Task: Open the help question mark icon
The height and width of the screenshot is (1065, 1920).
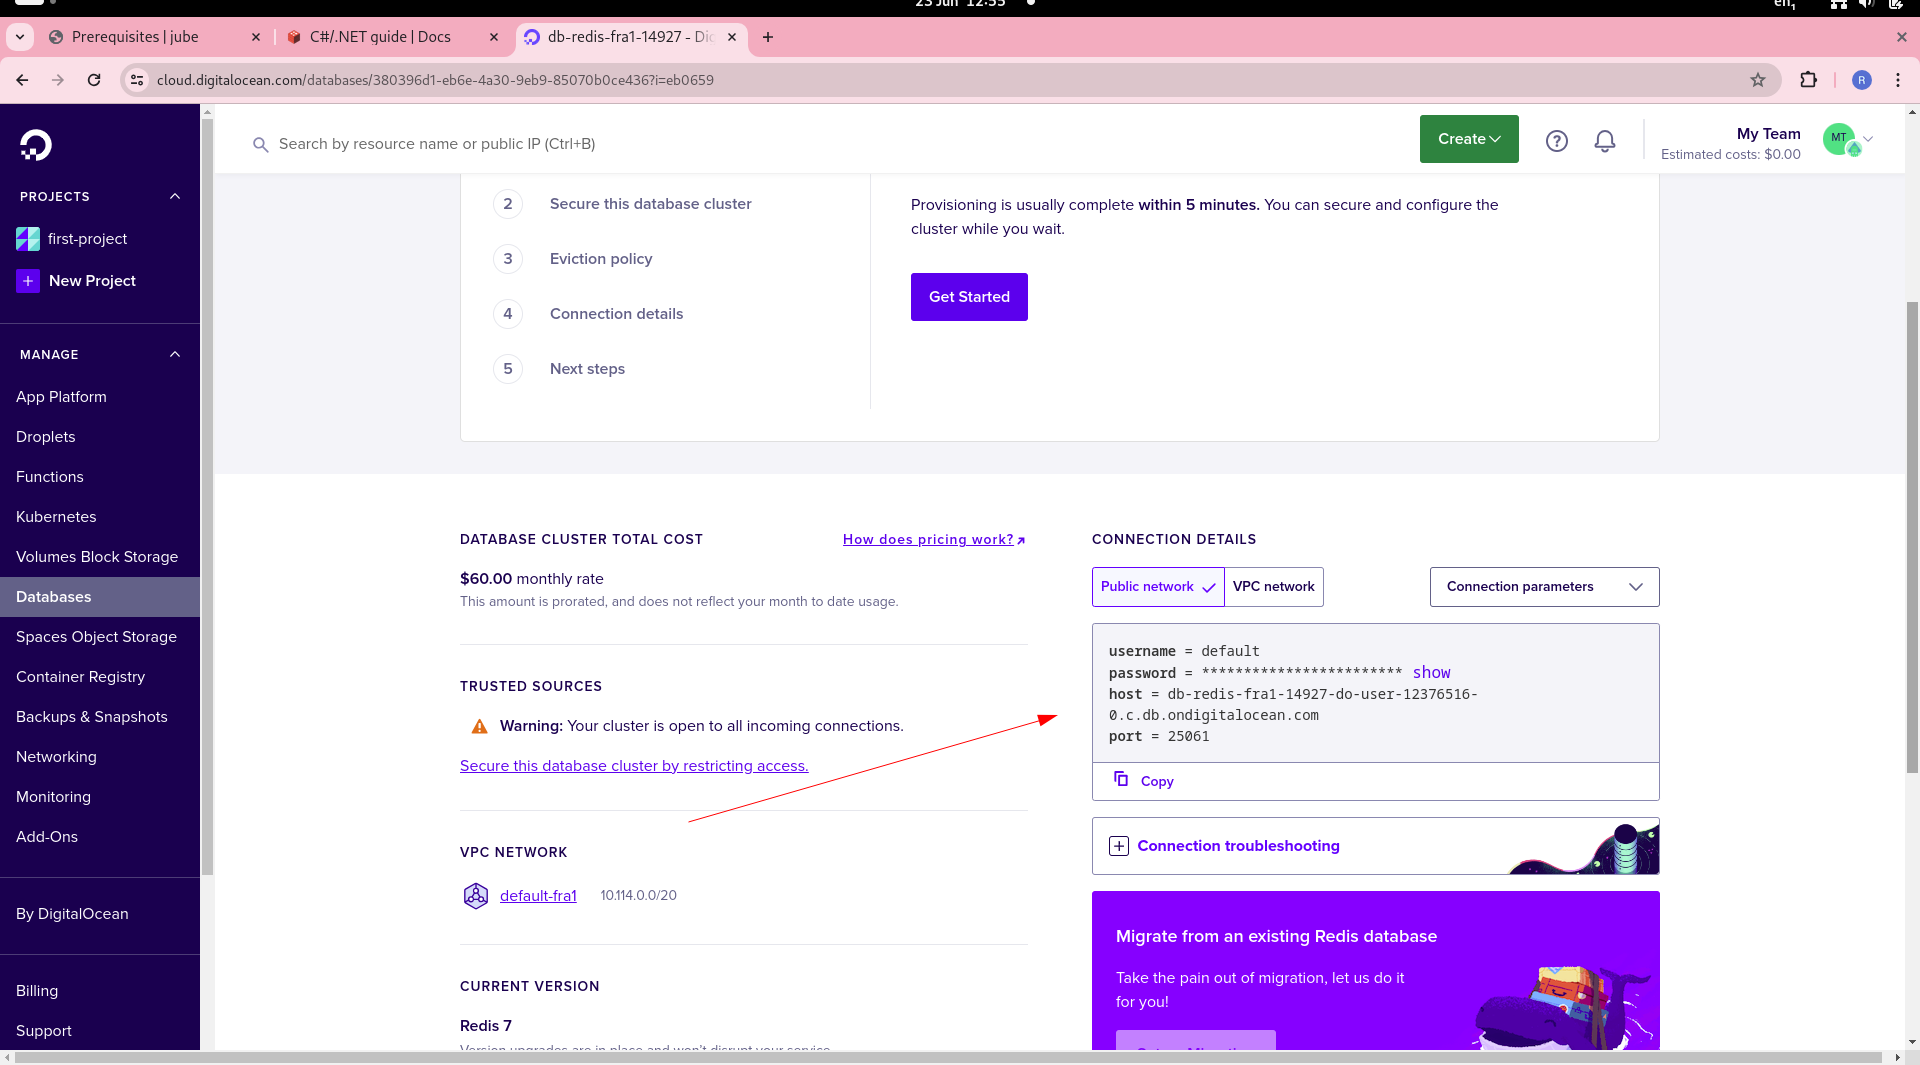Action: pos(1556,141)
